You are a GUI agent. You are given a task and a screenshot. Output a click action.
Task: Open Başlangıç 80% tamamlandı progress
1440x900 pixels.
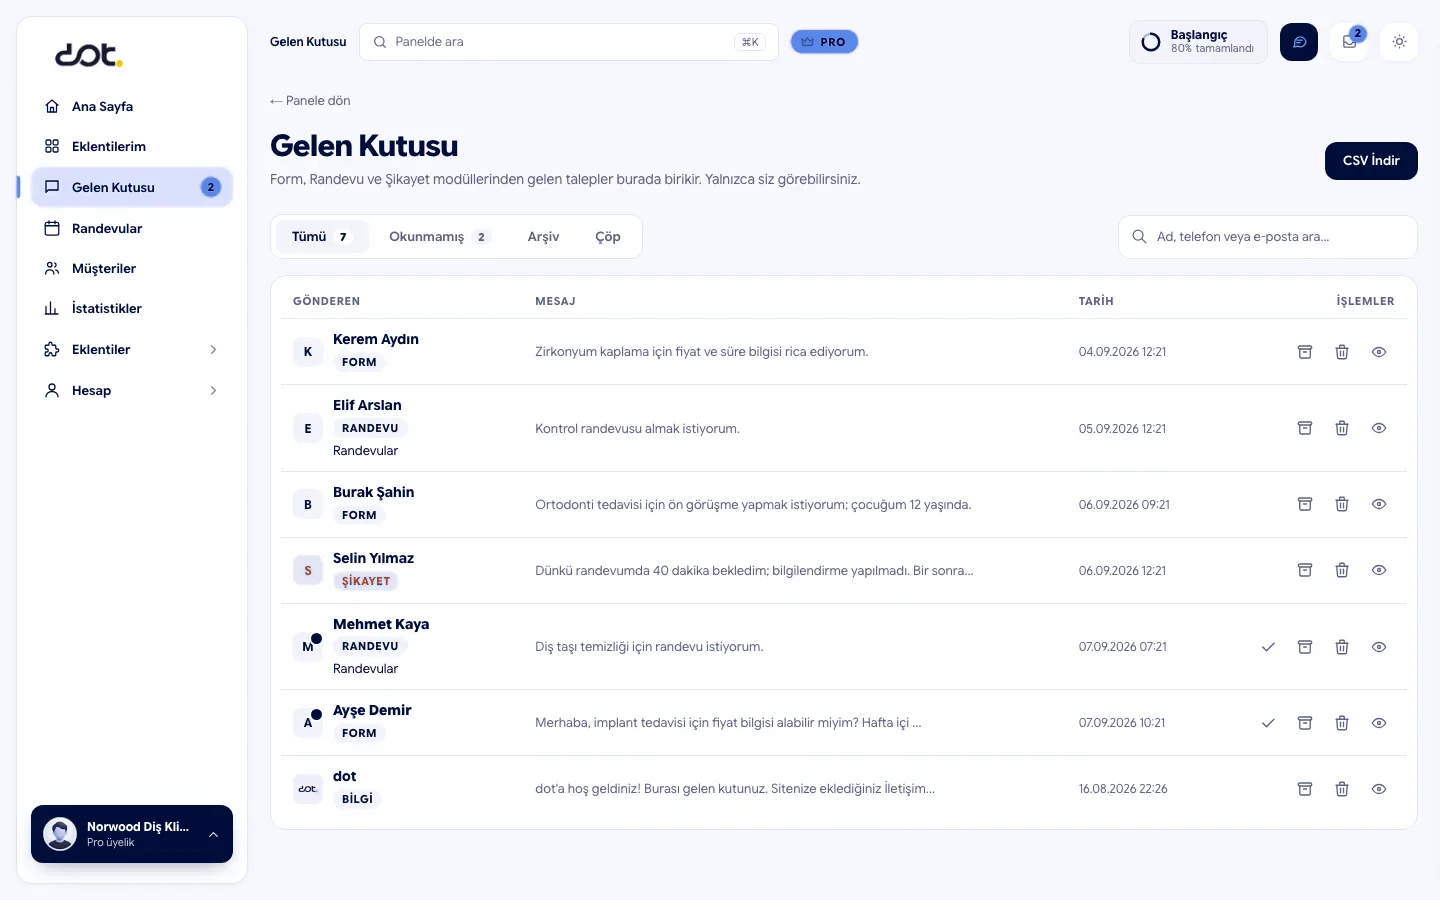coord(1198,42)
